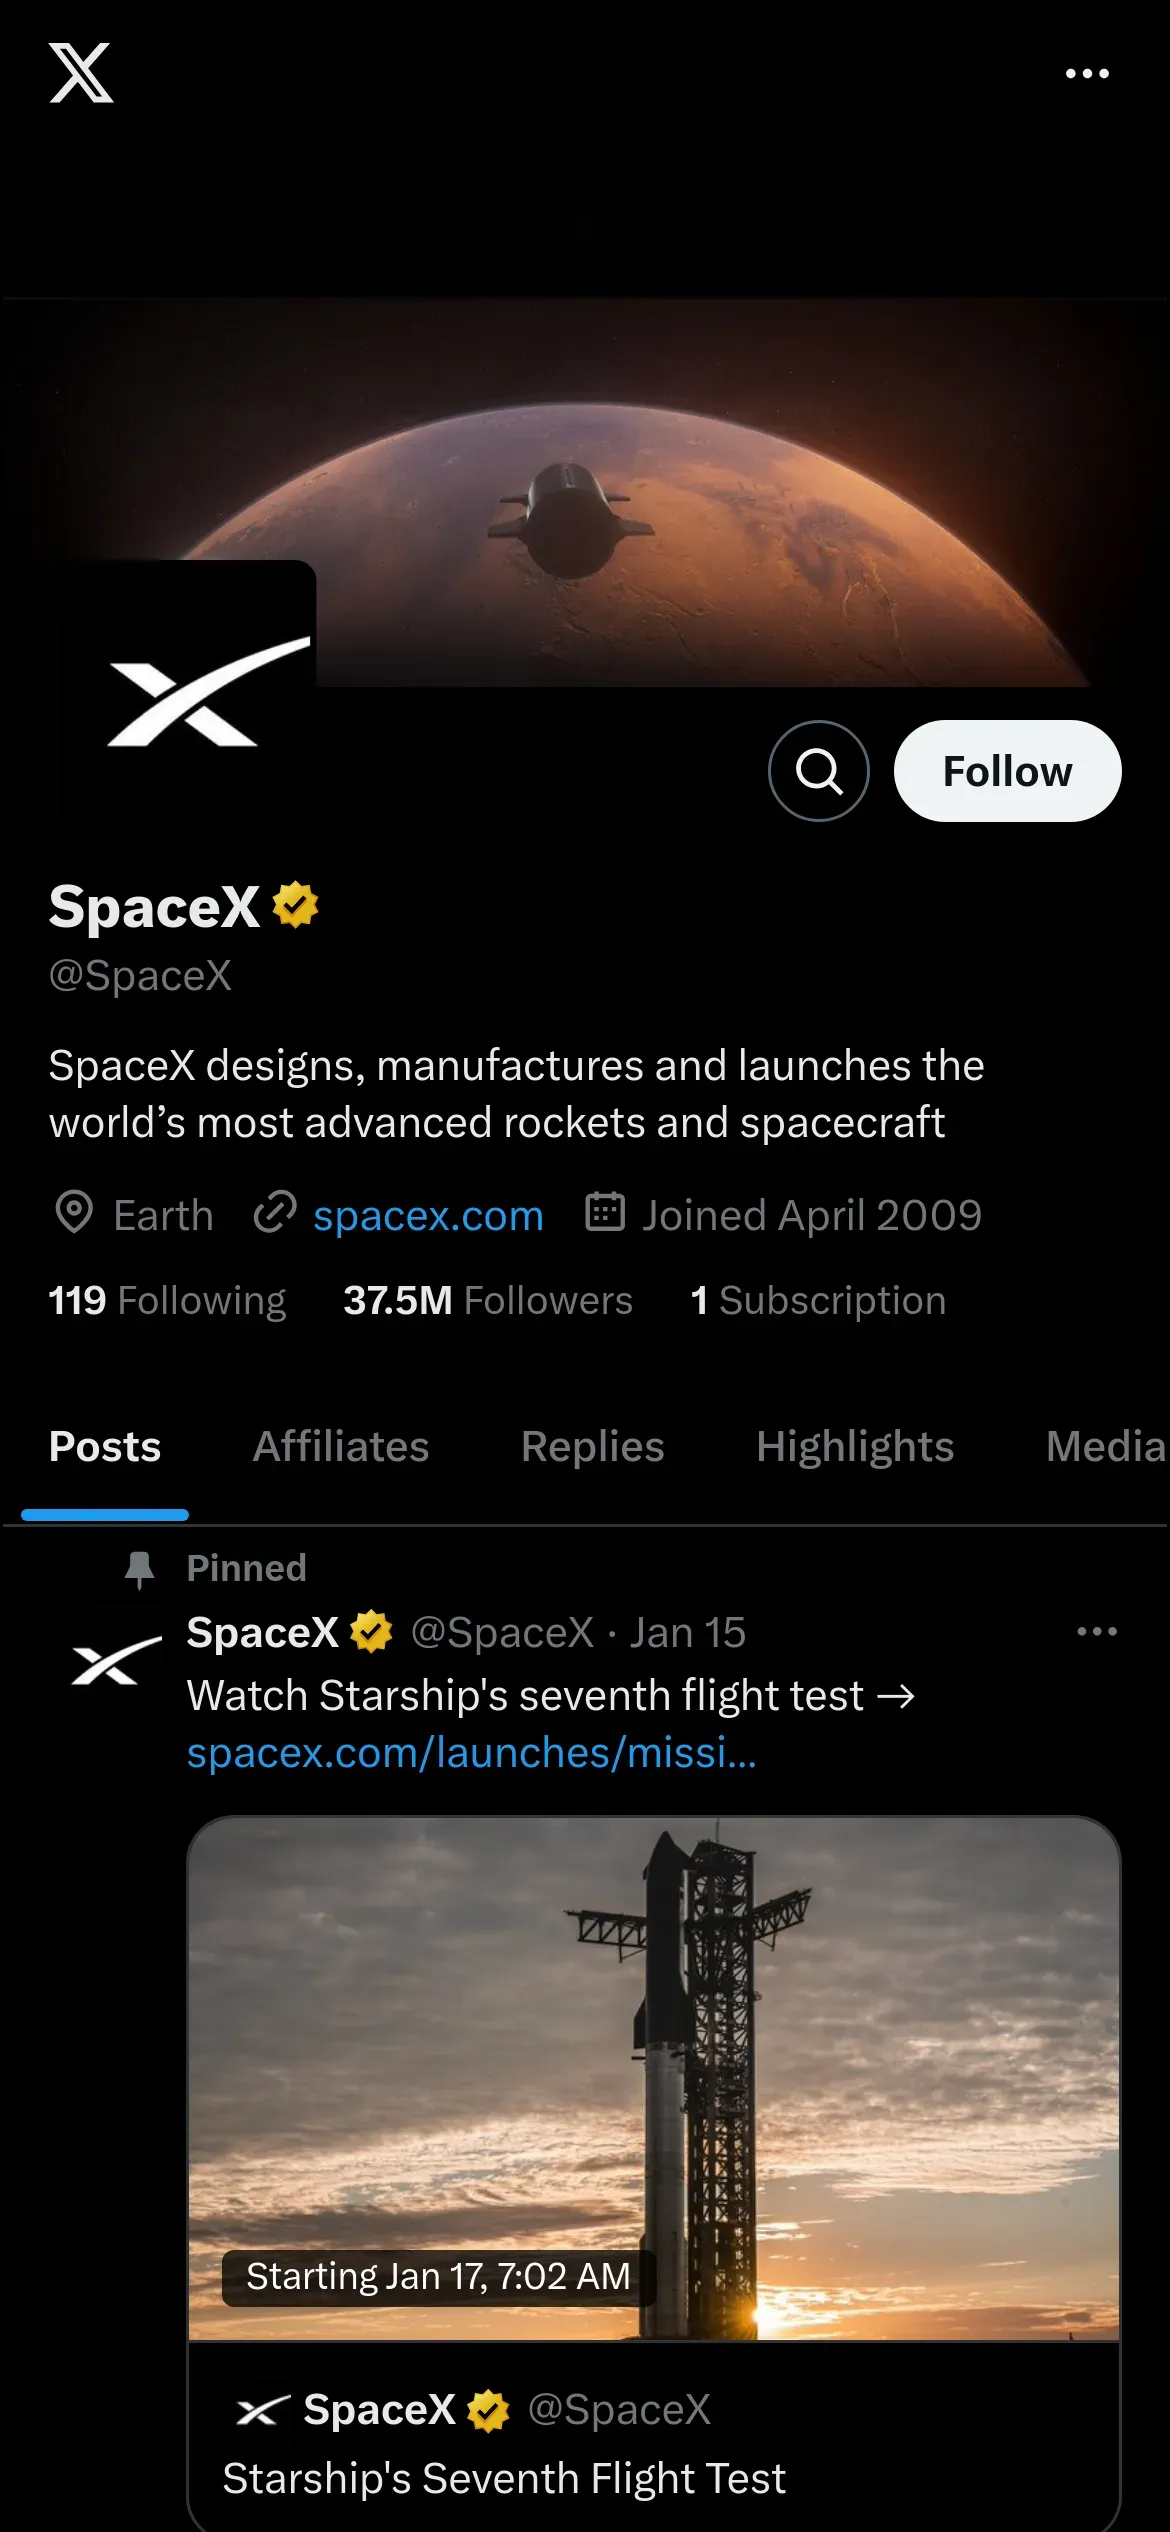Go to the Replies tab
Viewport: 1170px width, 2532px height.
pos(593,1447)
